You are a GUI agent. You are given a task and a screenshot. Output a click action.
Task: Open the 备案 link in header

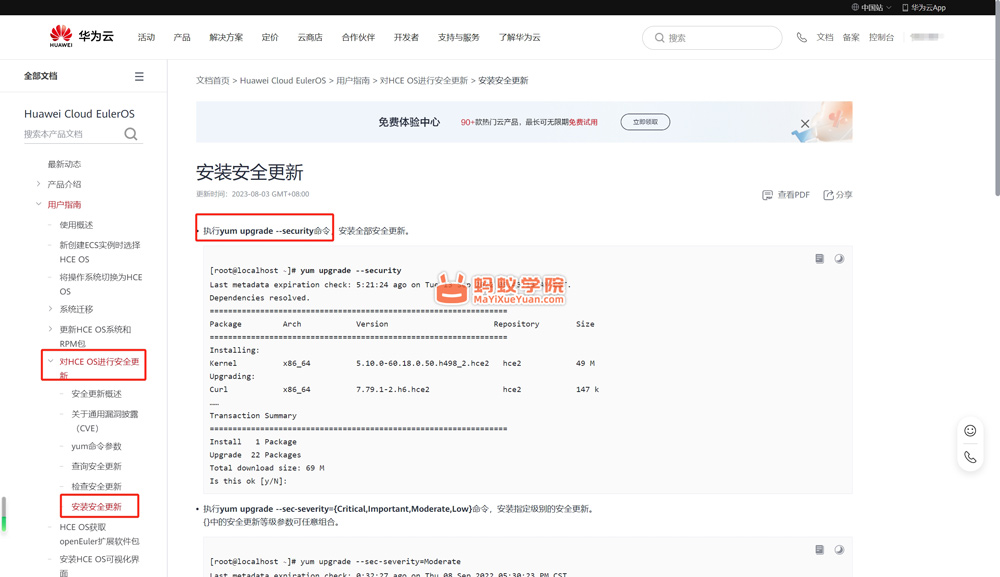(x=851, y=38)
